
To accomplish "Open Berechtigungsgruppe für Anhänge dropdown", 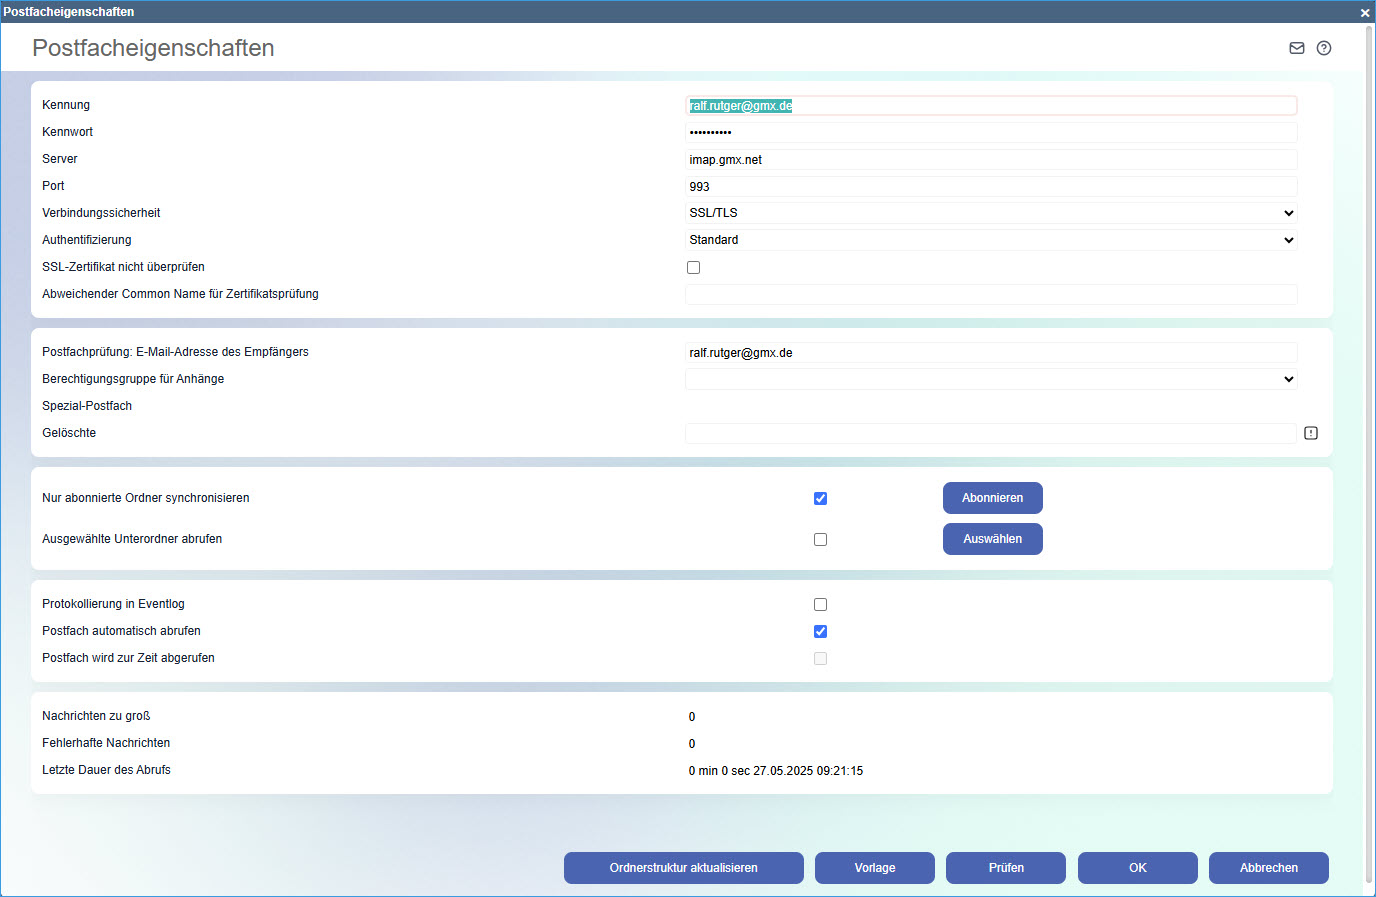I will [x=990, y=379].
